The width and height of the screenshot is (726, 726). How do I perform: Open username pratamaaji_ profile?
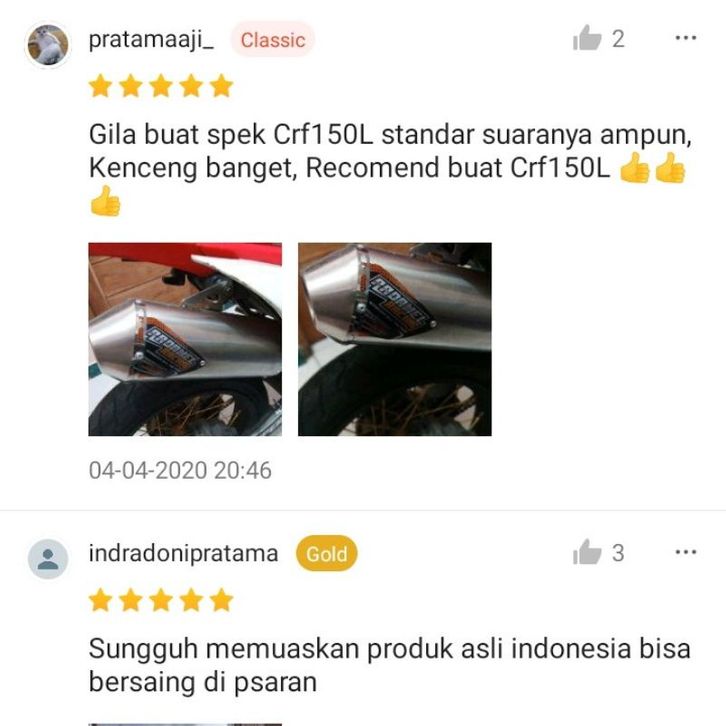point(151,40)
